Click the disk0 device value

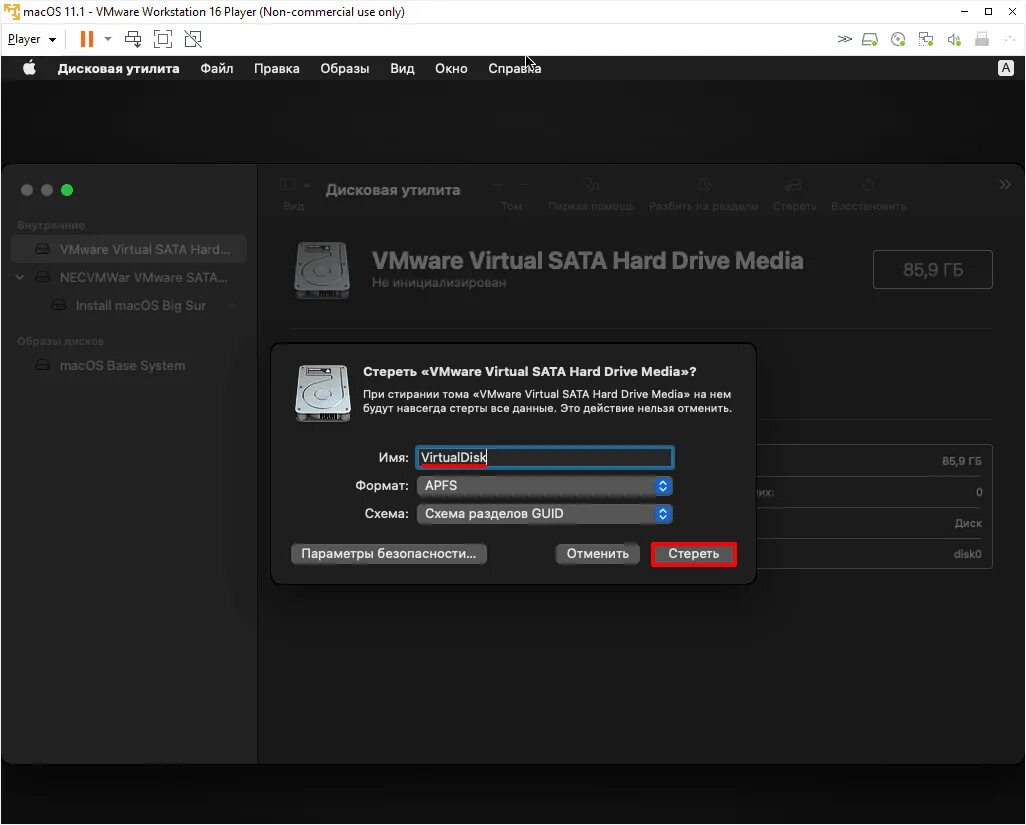(967, 554)
